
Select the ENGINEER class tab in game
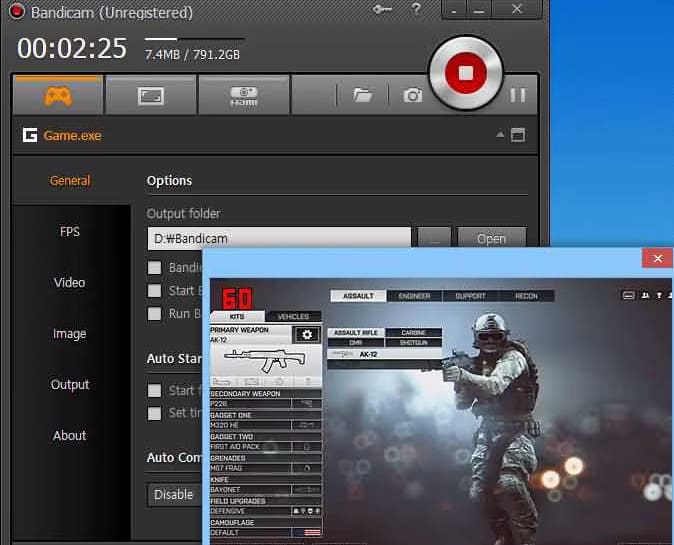click(414, 296)
